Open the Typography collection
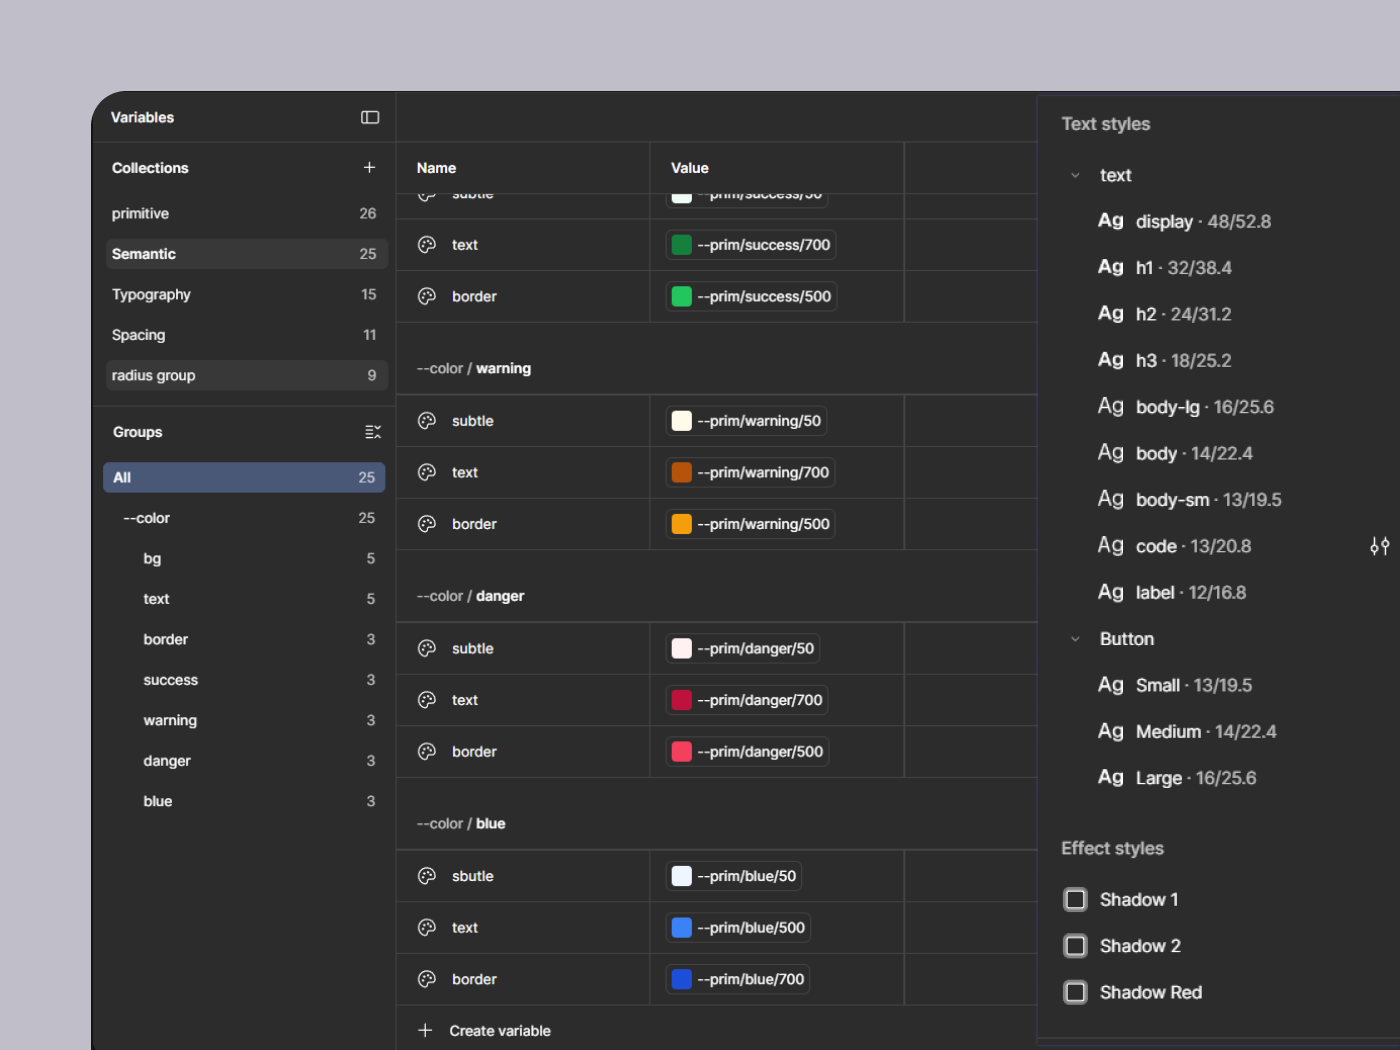The height and width of the screenshot is (1050, 1400). coord(244,294)
